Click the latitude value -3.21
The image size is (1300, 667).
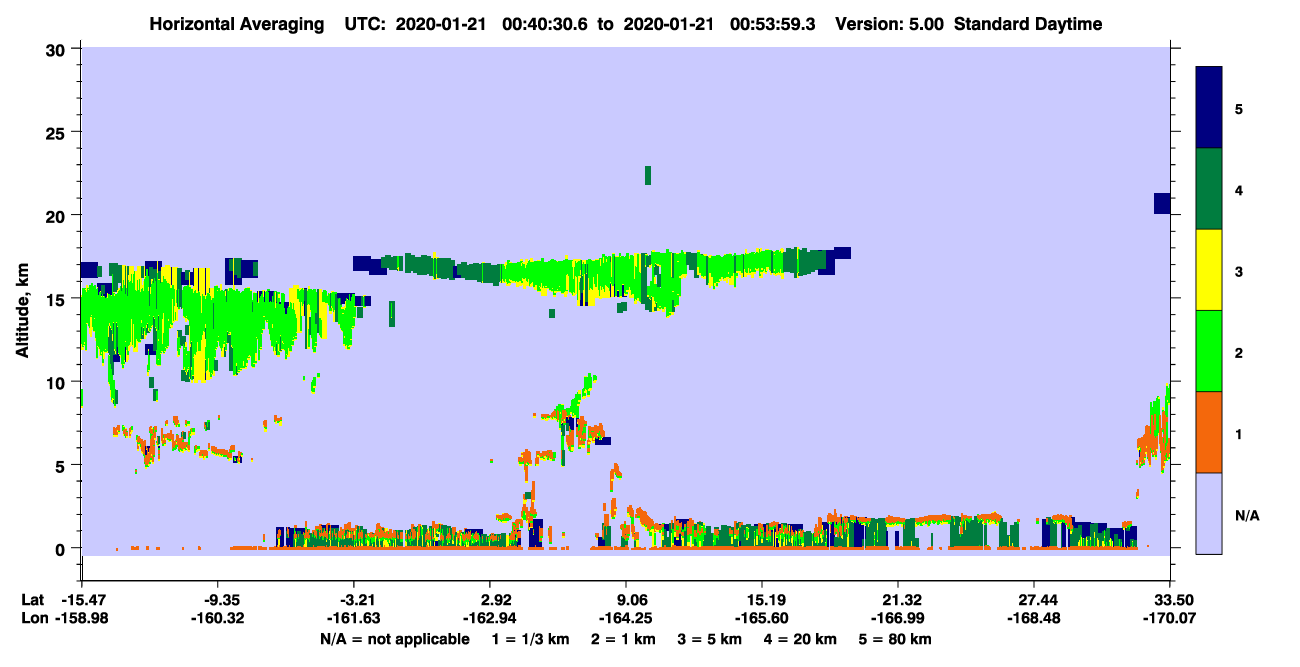(354, 600)
